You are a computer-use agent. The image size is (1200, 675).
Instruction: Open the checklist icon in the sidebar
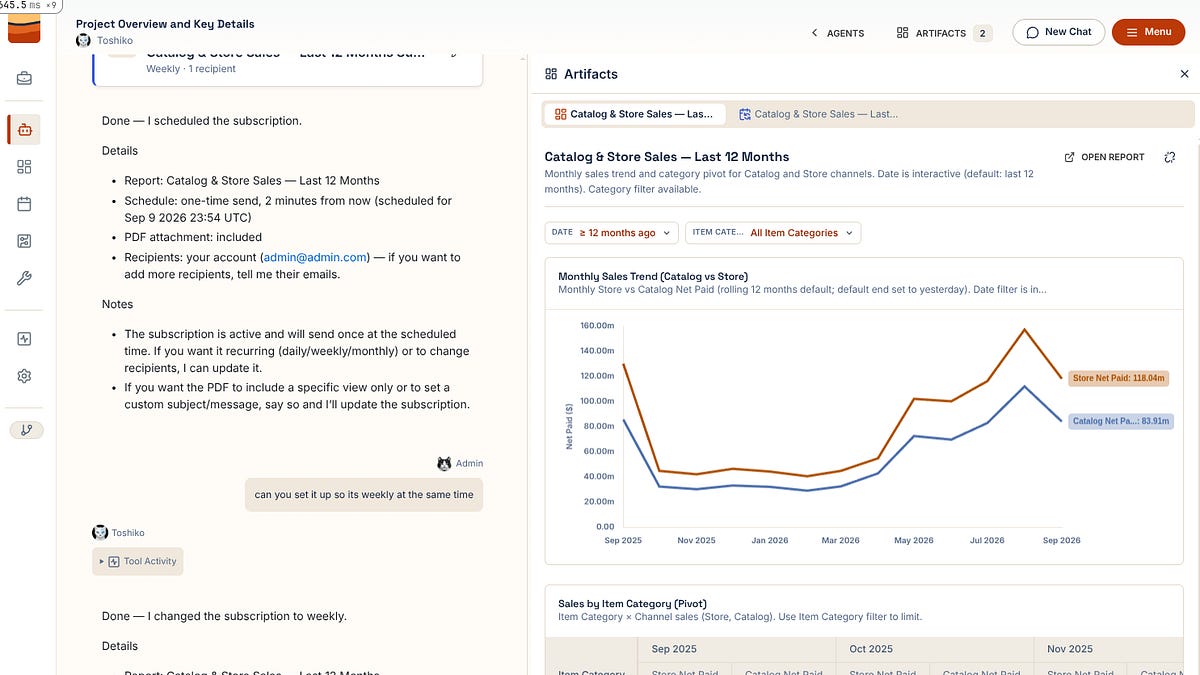(24, 241)
